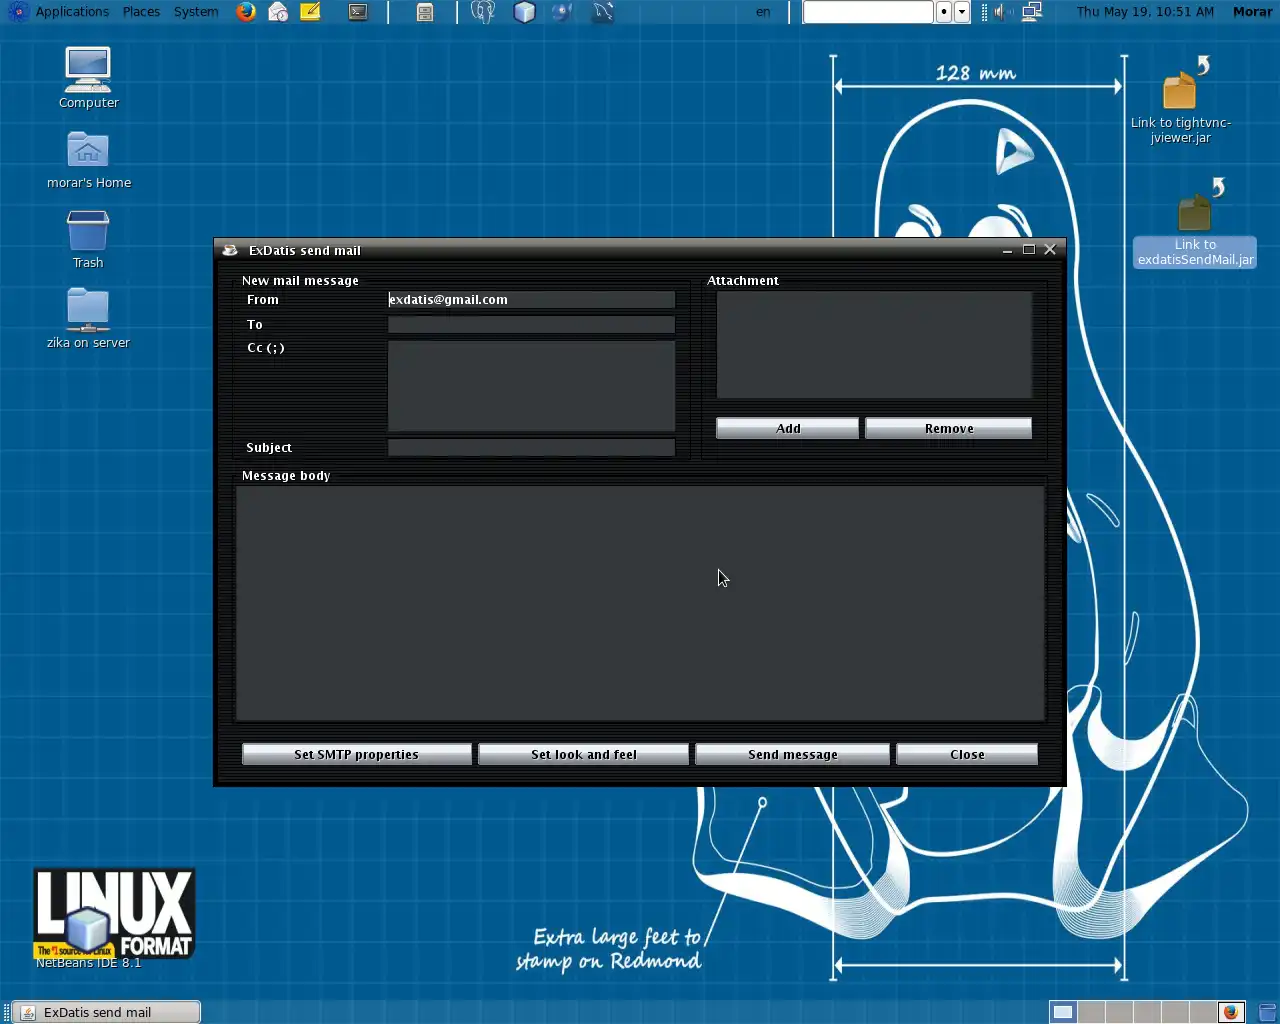Focus the From email field
1280x1024 pixels.
click(x=531, y=300)
